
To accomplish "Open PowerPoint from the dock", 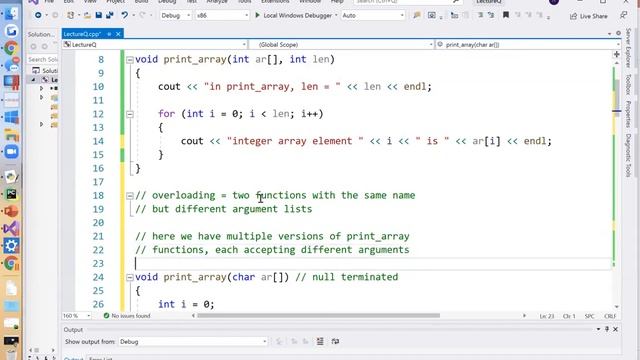I will [11, 211].
